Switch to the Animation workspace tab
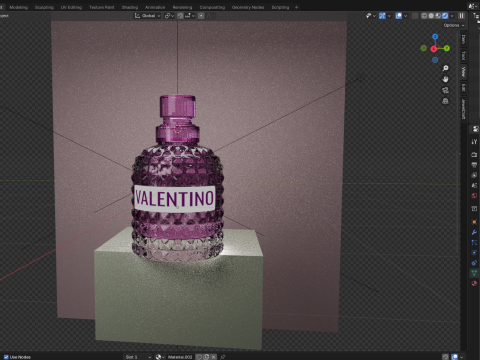 click(155, 7)
